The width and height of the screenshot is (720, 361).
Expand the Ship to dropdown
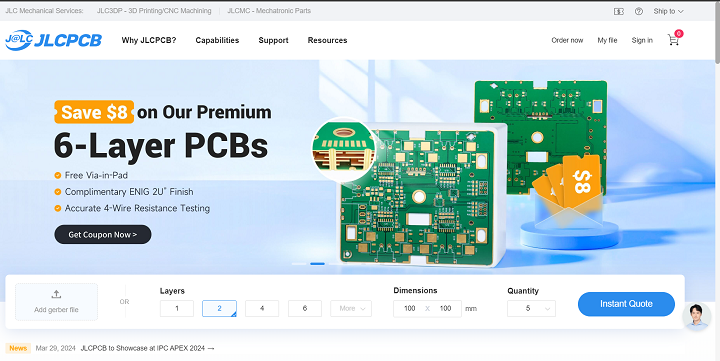(668, 11)
